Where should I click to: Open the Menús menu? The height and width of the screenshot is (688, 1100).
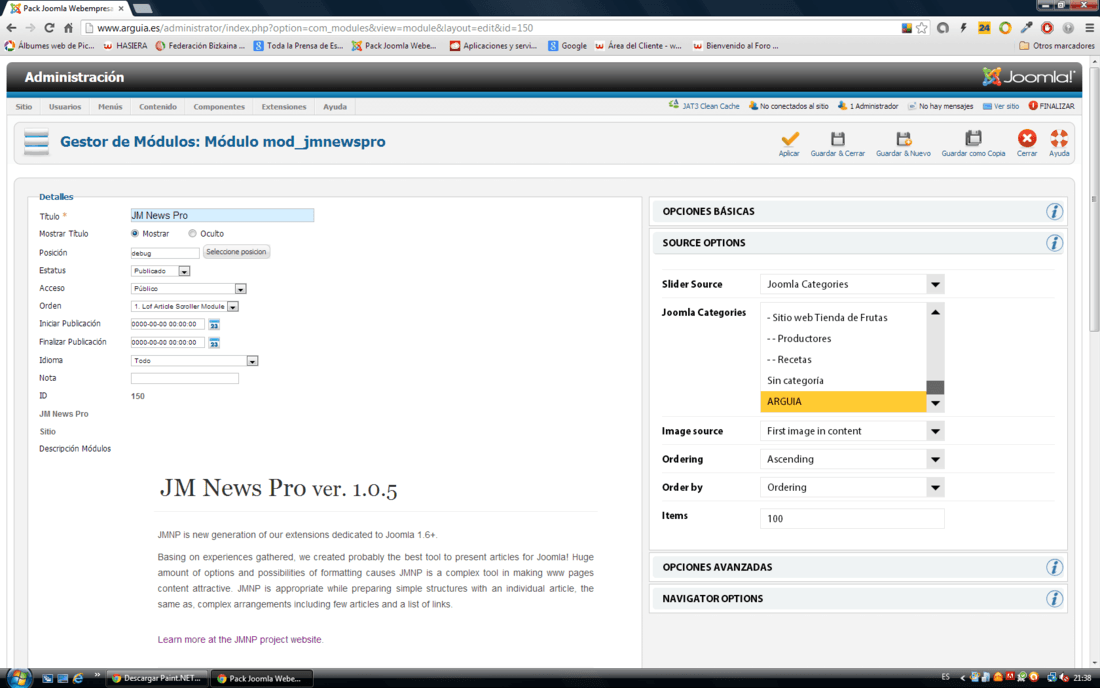click(x=110, y=107)
